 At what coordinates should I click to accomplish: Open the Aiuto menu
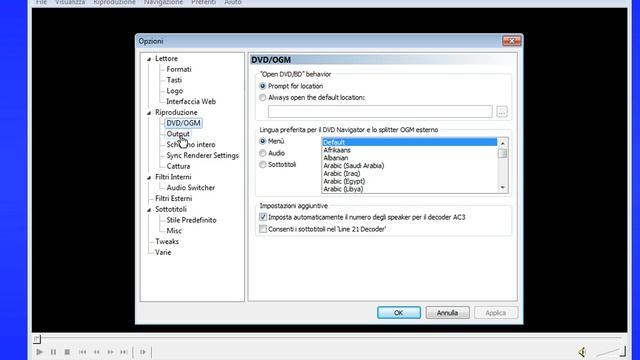tap(233, 2)
